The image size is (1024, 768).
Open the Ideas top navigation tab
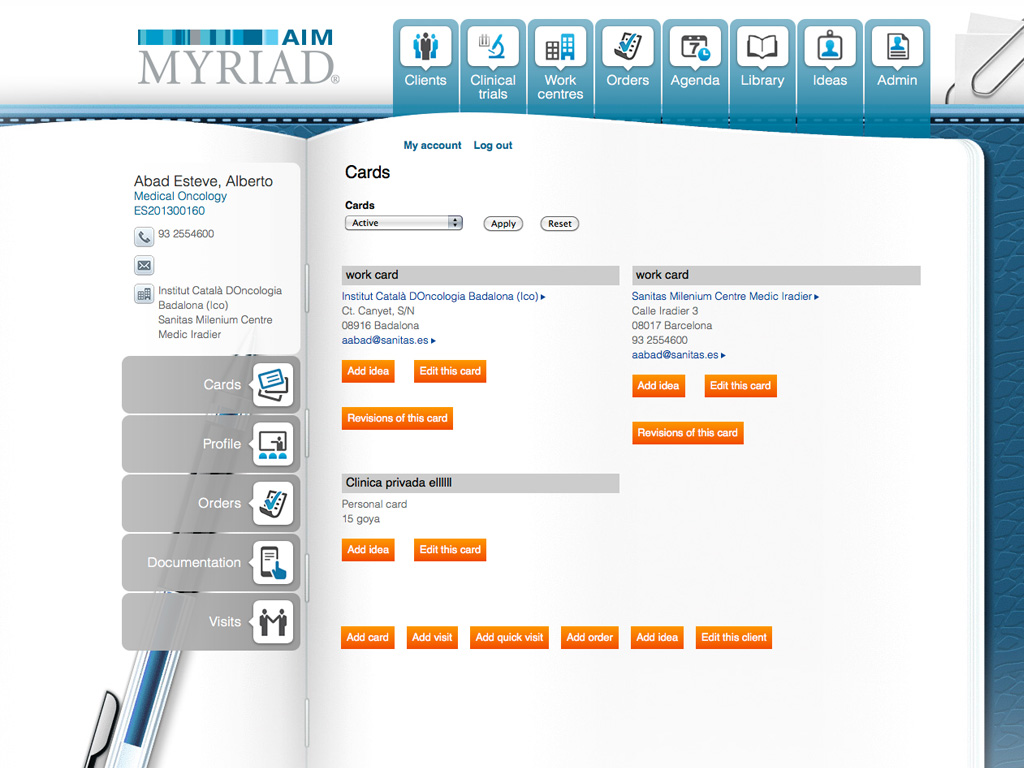830,60
